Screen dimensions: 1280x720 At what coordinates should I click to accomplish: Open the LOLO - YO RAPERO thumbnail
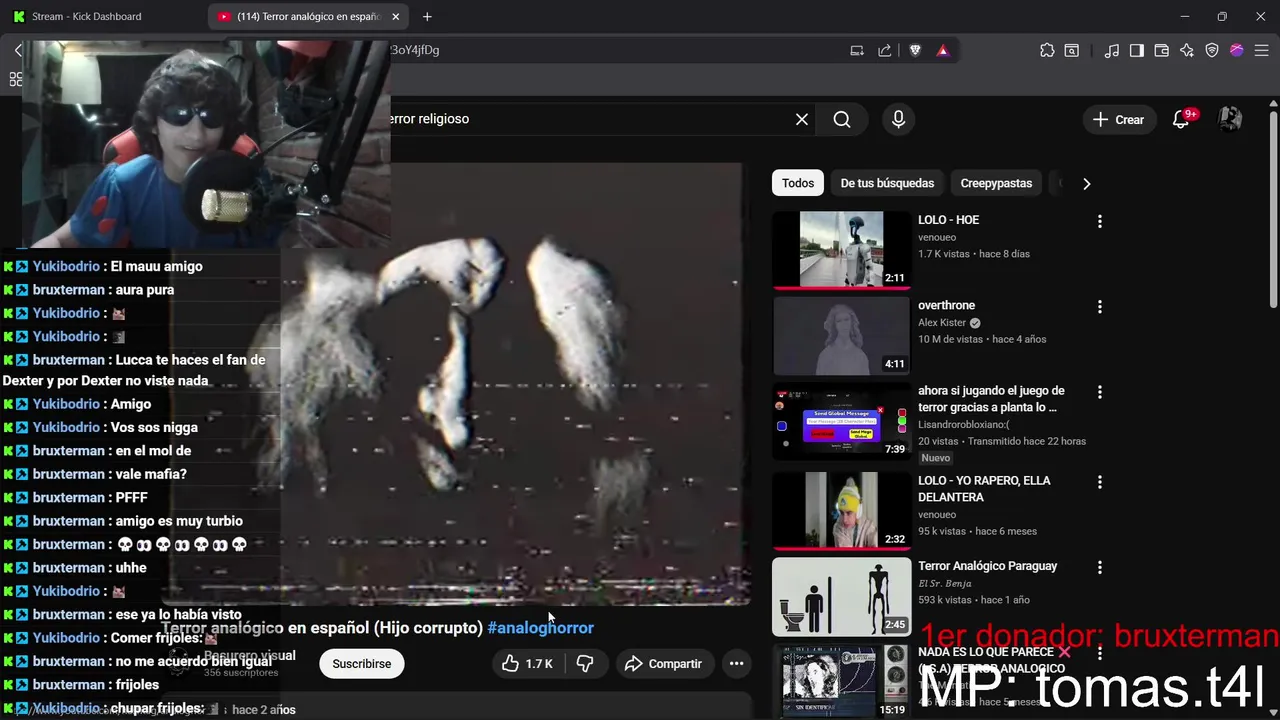coord(842,510)
